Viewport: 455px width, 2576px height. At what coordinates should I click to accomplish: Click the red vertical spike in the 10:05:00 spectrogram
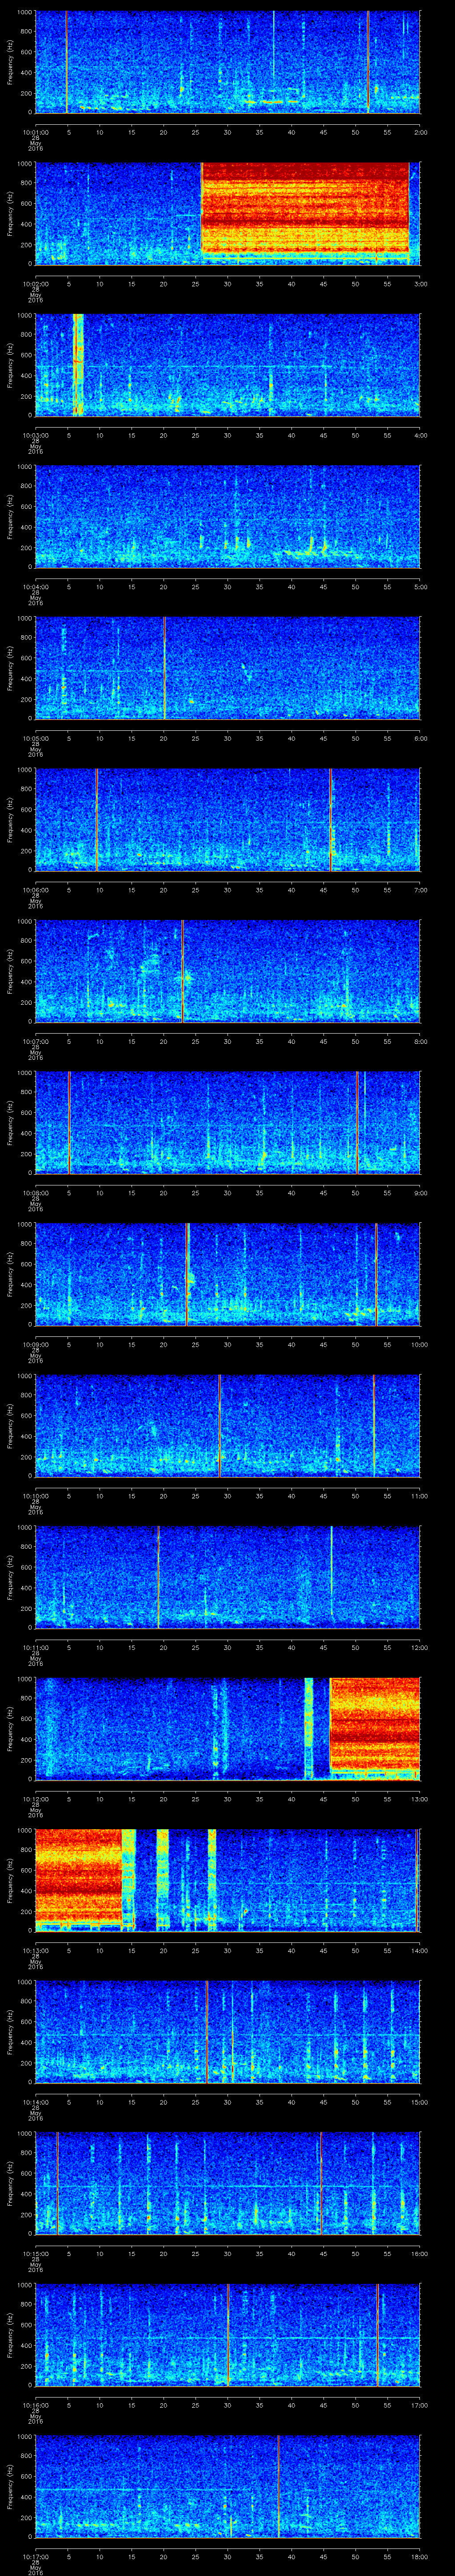pos(164,668)
